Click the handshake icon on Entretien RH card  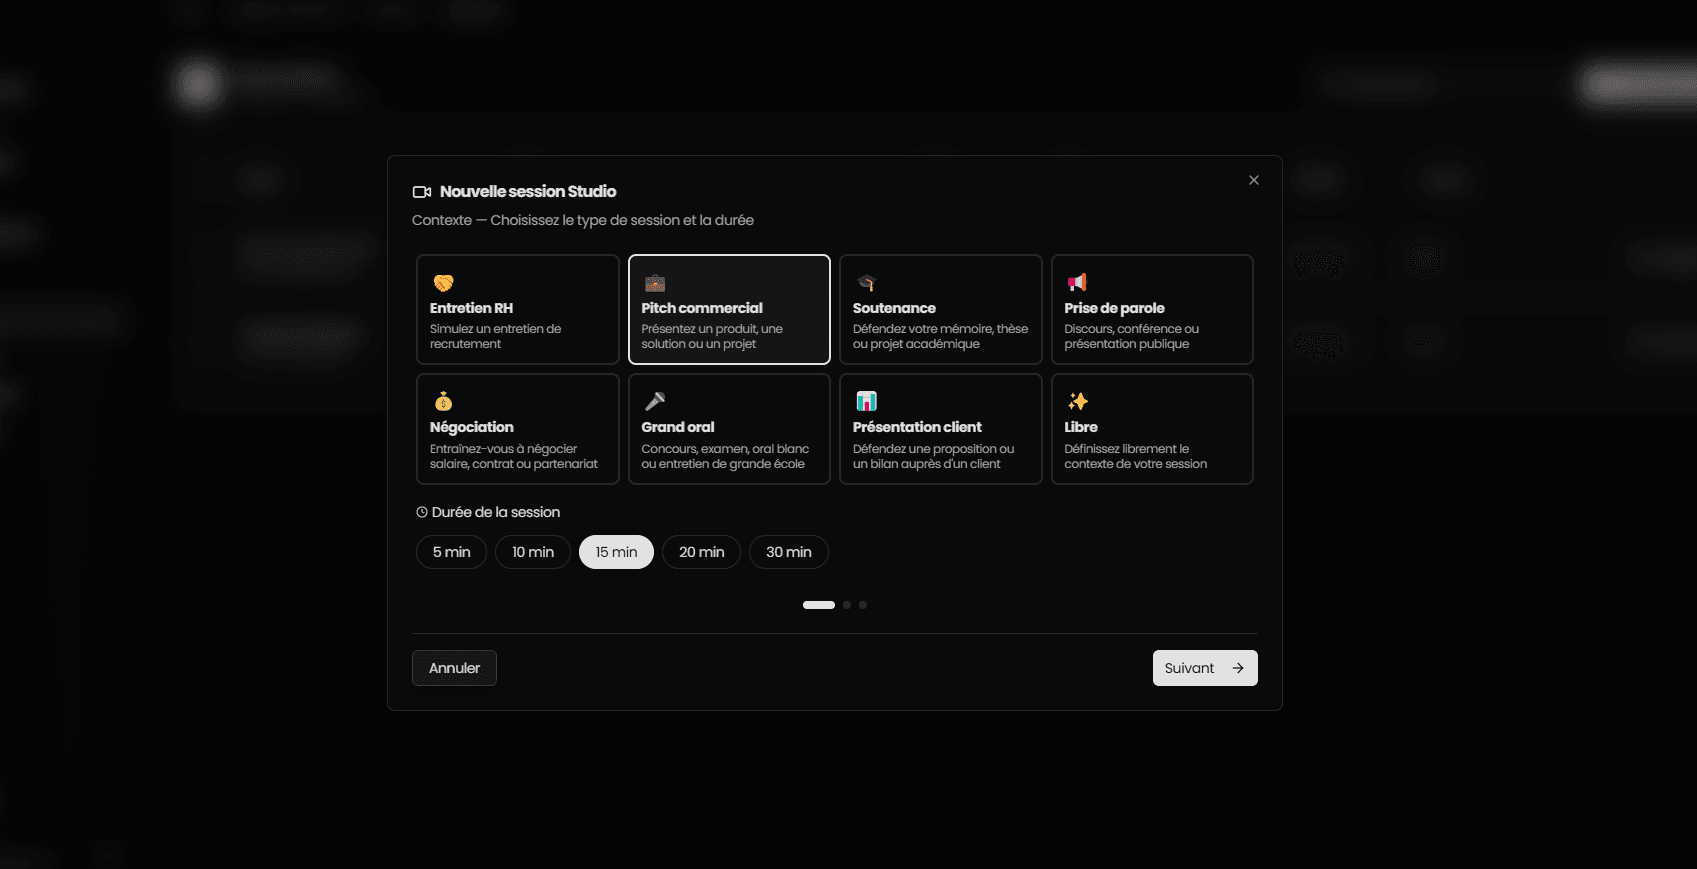[443, 283]
